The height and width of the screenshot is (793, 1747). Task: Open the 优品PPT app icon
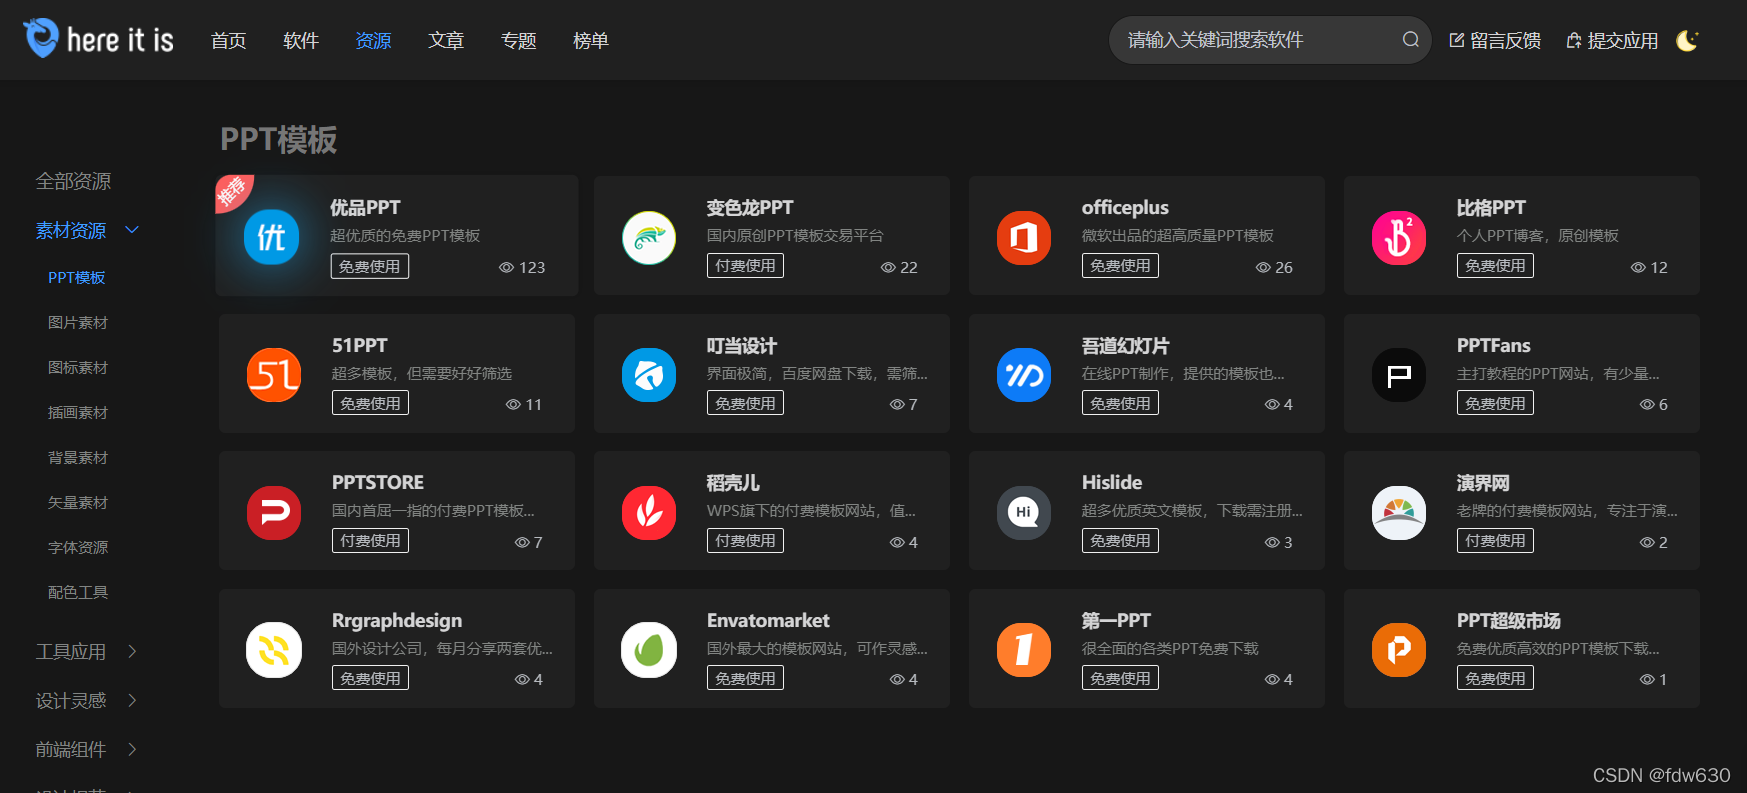click(272, 237)
